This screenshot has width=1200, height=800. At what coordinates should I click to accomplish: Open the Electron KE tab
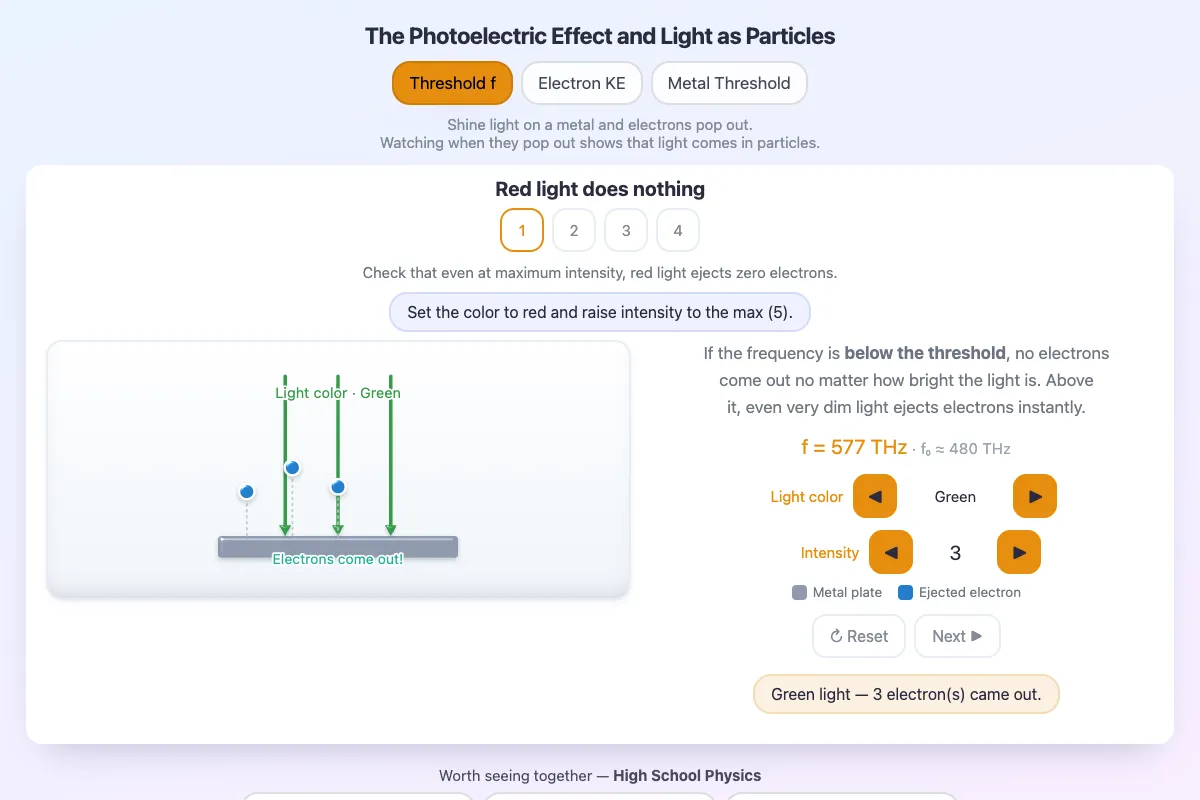click(582, 83)
